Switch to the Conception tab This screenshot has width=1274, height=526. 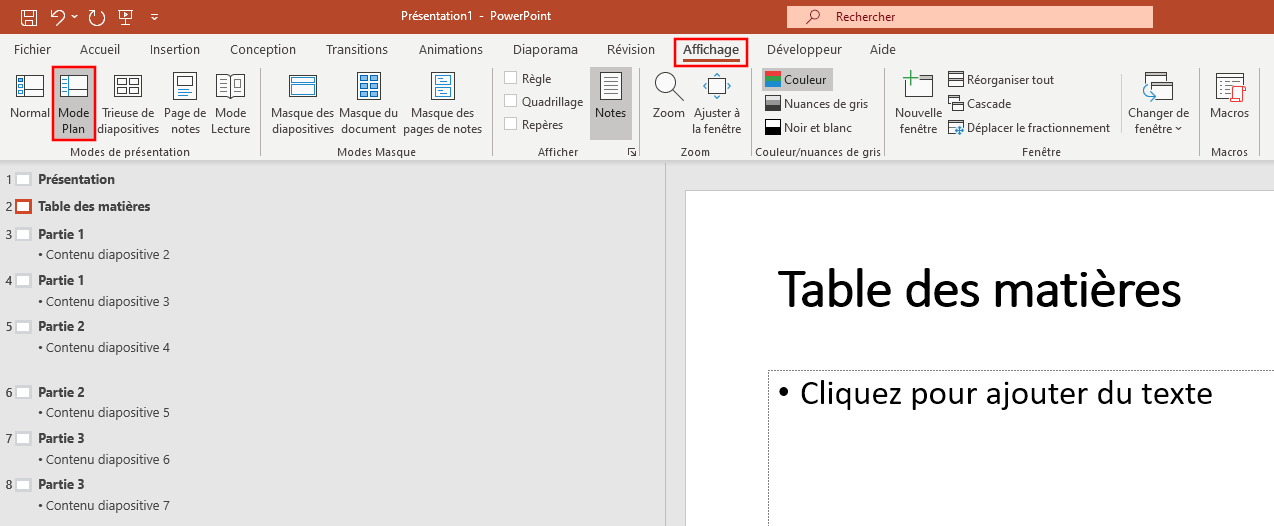pos(263,49)
